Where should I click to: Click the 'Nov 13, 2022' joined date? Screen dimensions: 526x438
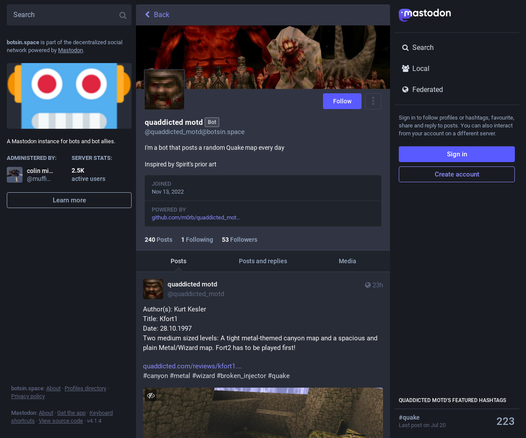pyautogui.click(x=168, y=192)
